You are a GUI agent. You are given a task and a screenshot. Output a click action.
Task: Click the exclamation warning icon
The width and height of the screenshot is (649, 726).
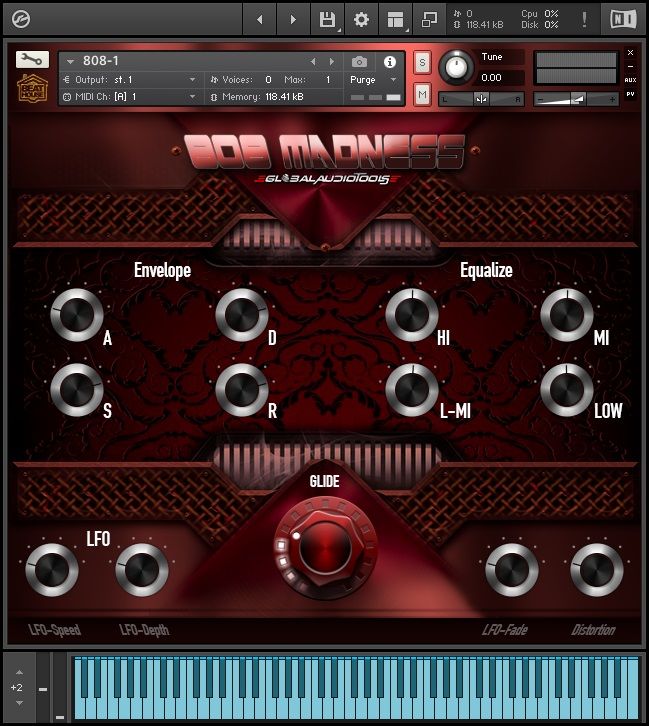[x=584, y=19]
